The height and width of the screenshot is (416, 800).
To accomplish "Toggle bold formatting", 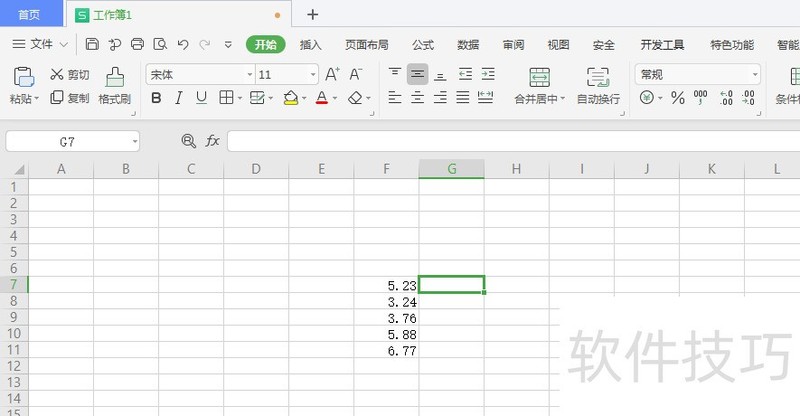I will (x=156, y=97).
